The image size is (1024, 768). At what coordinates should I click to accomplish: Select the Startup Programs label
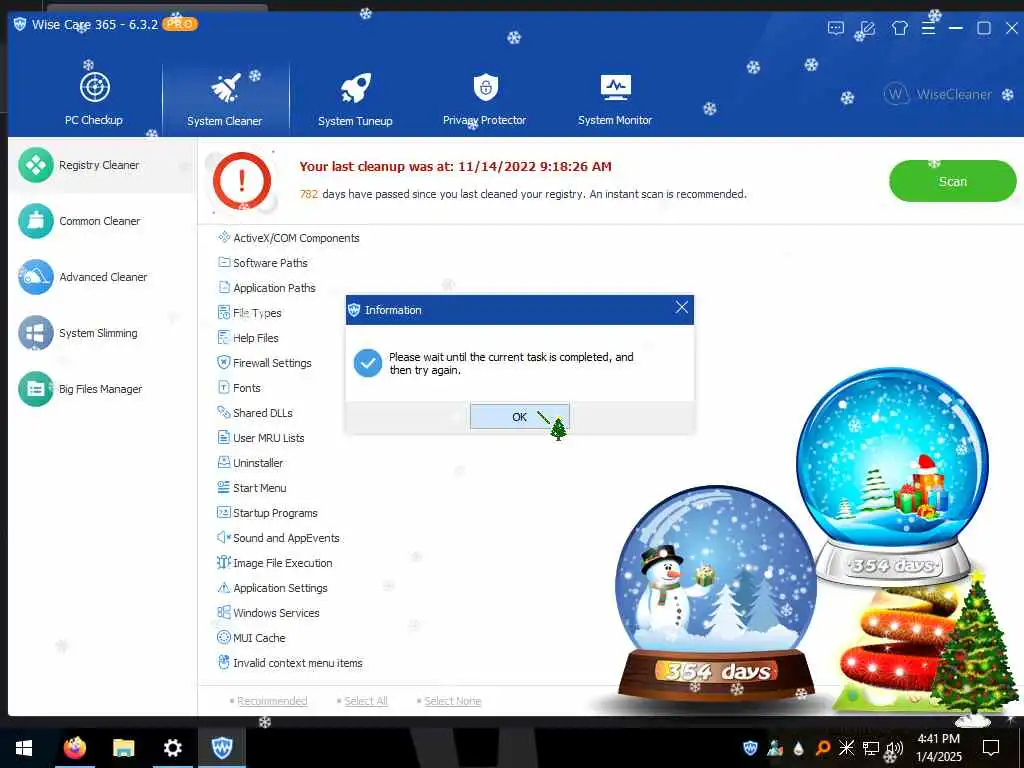tap(275, 513)
